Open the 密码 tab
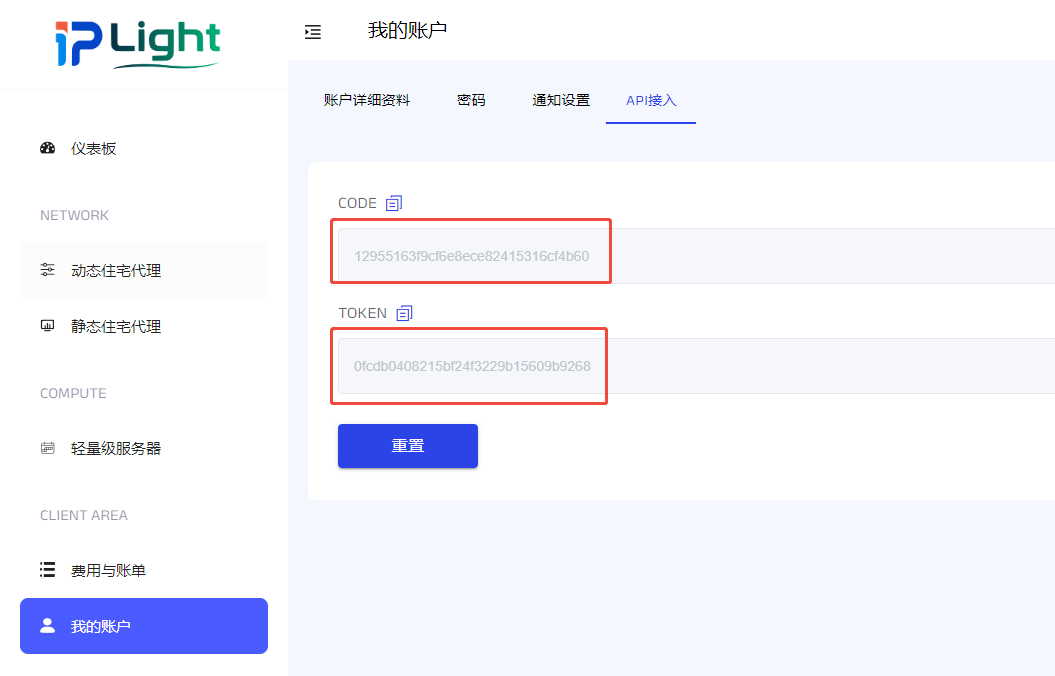This screenshot has width=1055, height=676. (x=471, y=100)
